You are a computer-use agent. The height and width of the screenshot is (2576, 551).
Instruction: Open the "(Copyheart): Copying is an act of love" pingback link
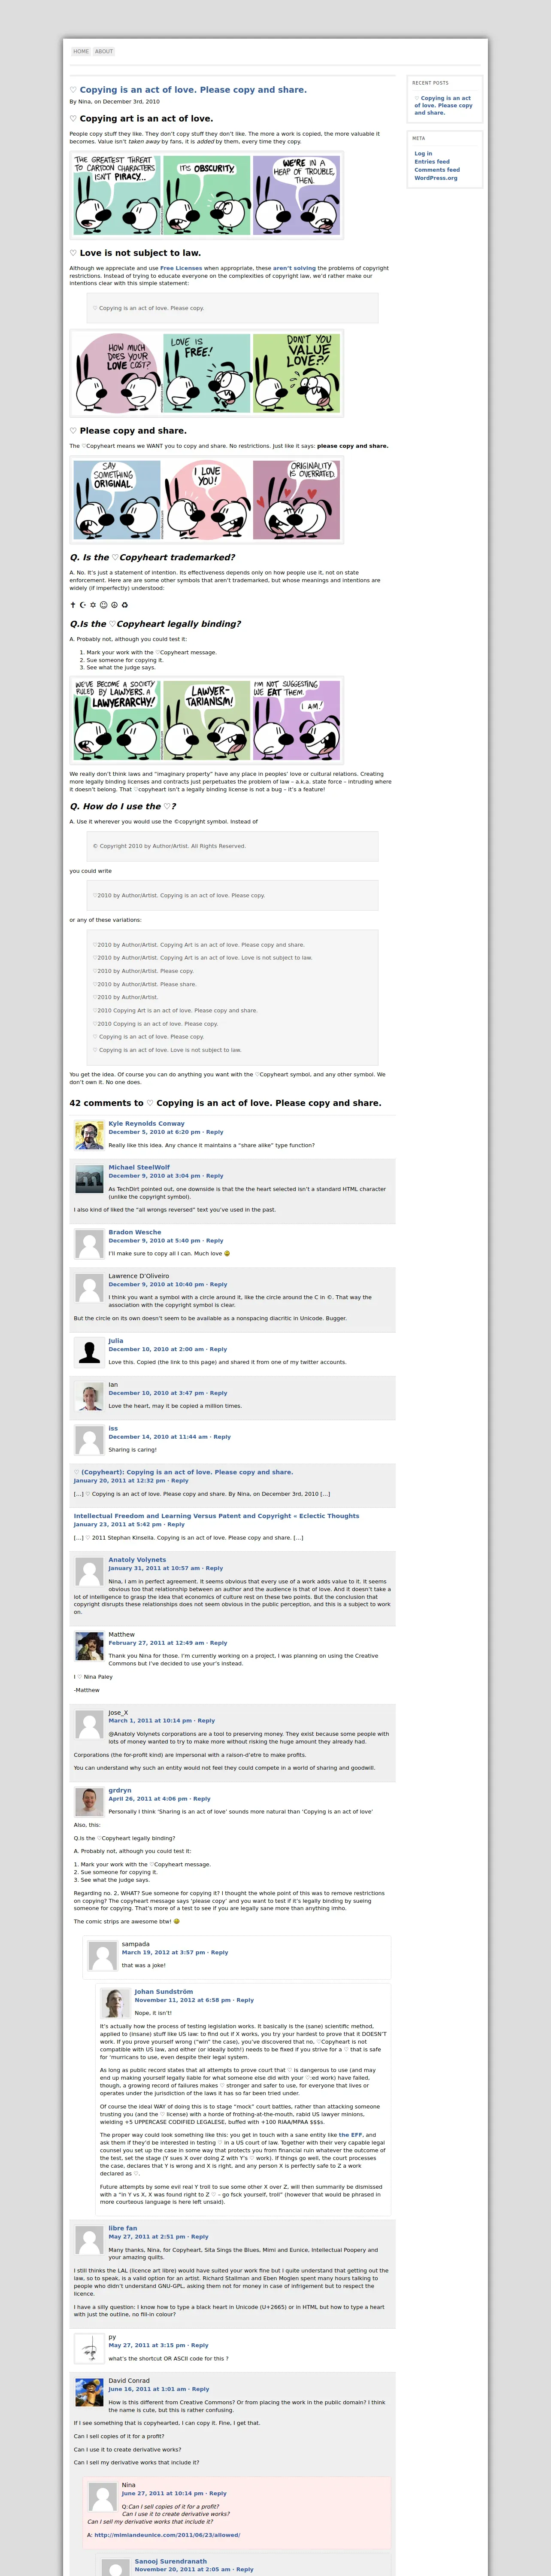[183, 1472]
